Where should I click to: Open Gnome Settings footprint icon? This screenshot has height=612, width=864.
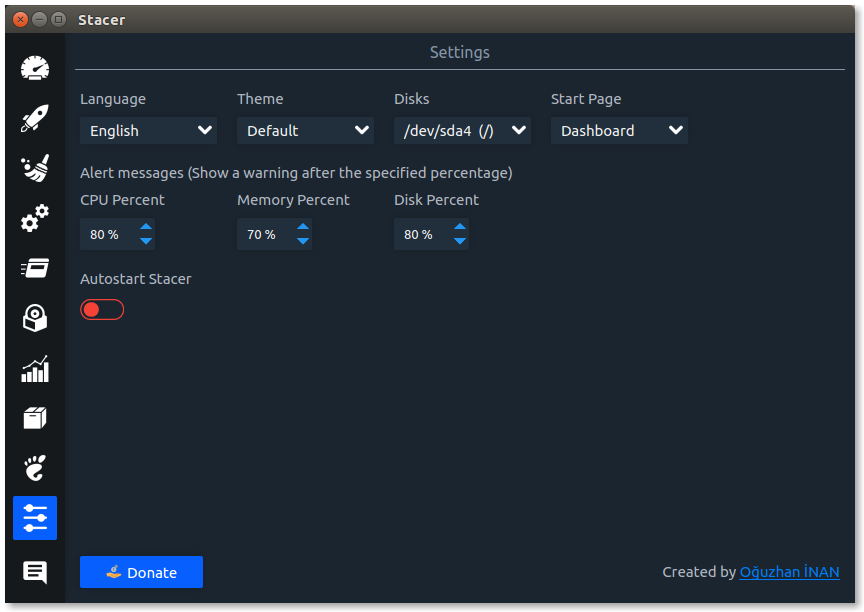click(35, 468)
